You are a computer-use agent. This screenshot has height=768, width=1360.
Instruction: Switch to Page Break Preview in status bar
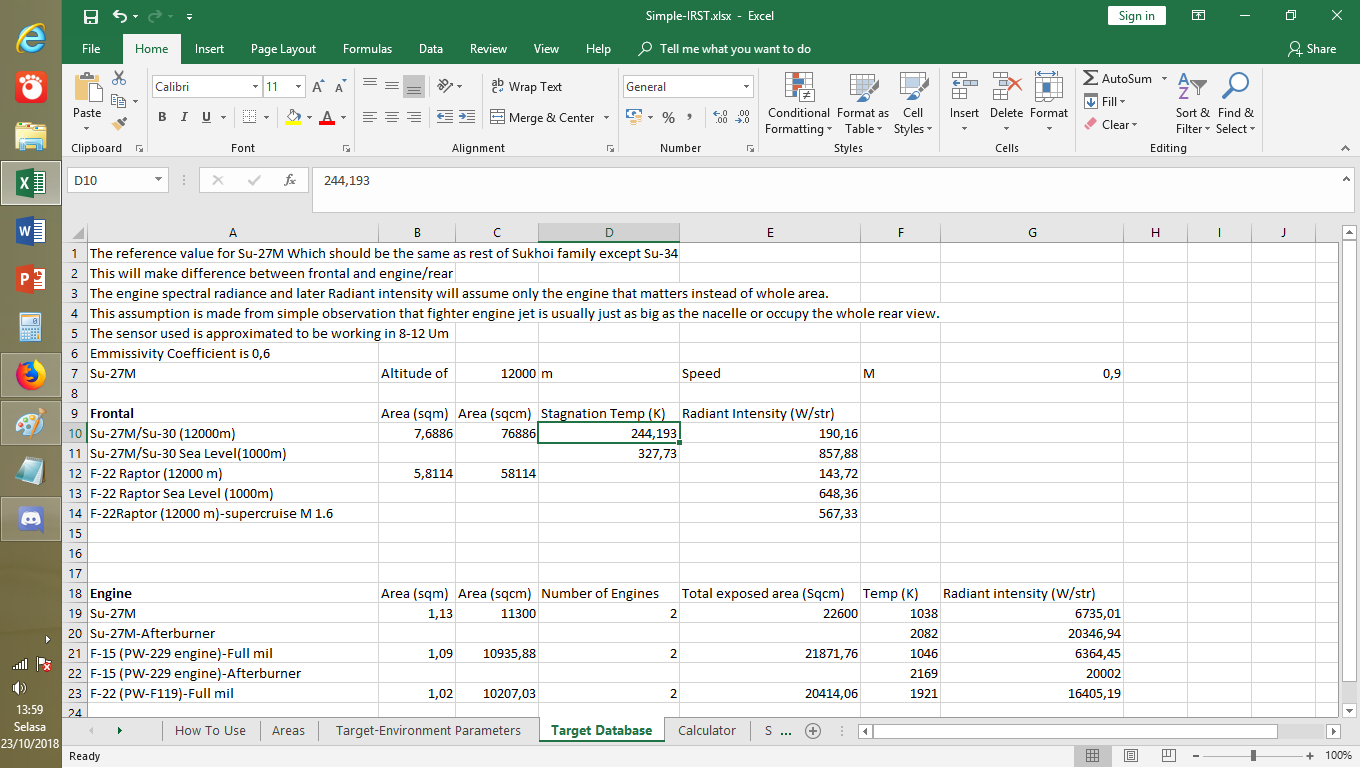tap(1168, 756)
